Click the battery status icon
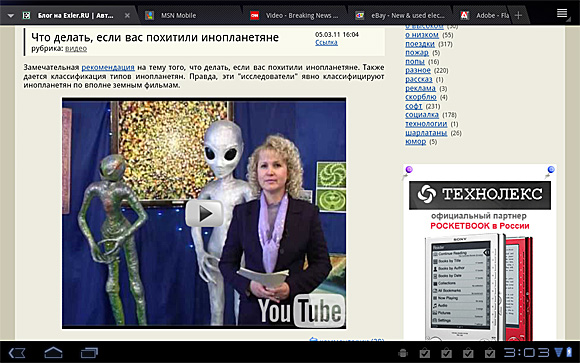The height and width of the screenshot is (363, 580). click(x=569, y=352)
